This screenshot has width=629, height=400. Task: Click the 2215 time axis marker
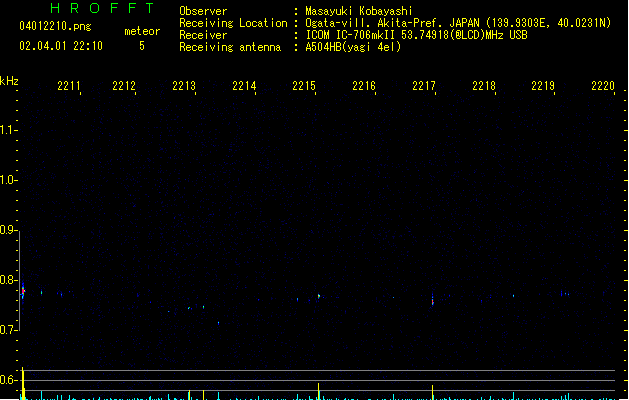304,86
